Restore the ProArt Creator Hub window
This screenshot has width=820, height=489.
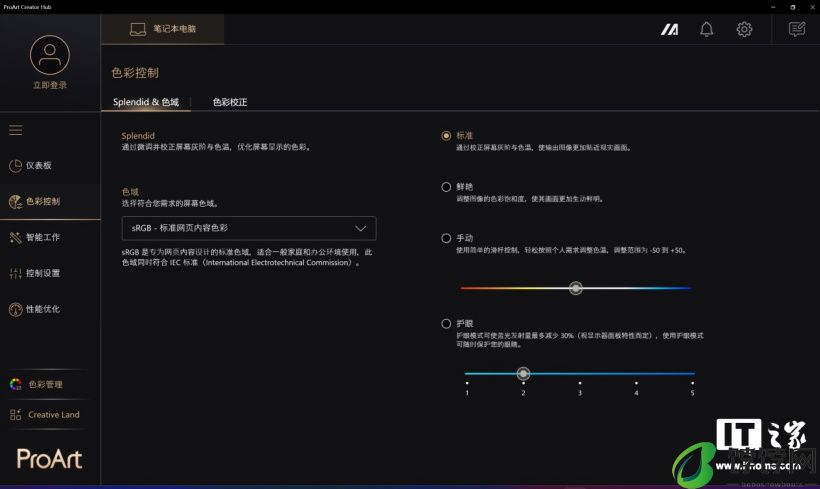[x=793, y=7]
